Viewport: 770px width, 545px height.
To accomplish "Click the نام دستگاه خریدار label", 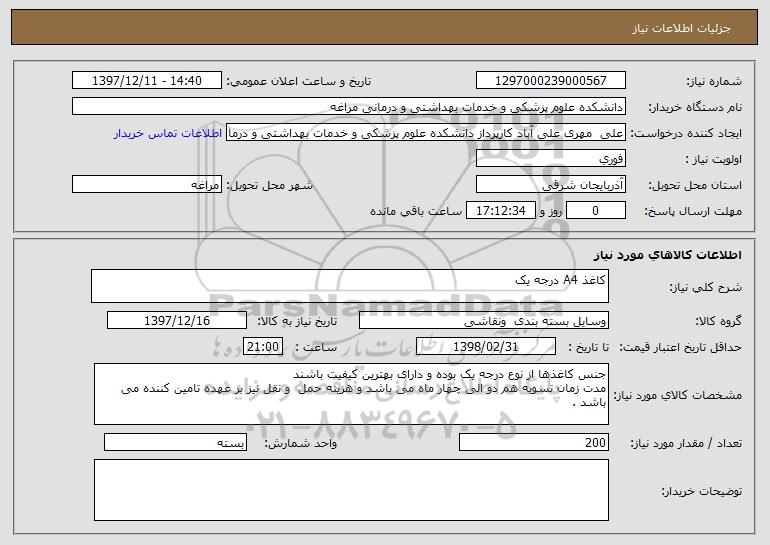I will click(x=695, y=108).
